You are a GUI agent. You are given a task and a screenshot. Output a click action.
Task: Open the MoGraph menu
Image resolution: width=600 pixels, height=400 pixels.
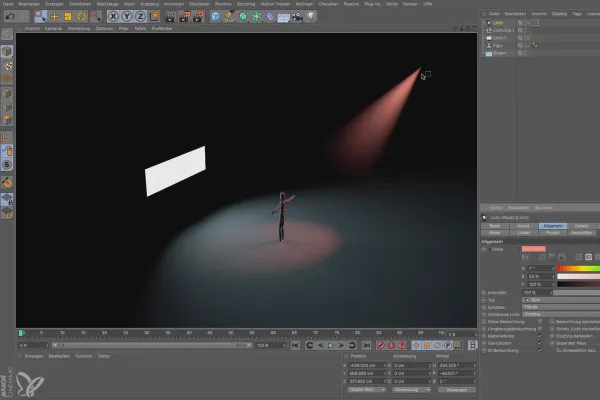click(x=305, y=4)
